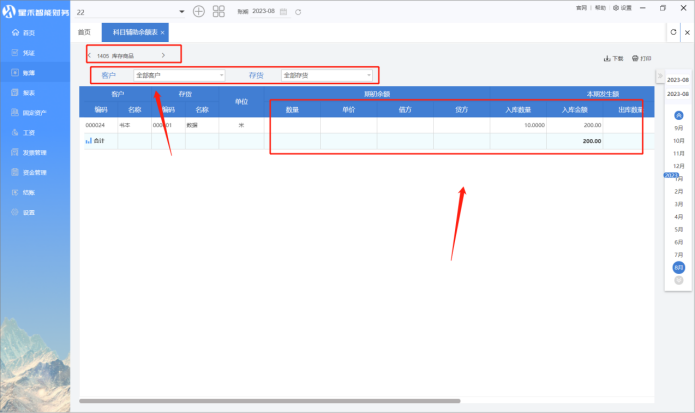Print the report with 打印
Viewport: 695px width, 413px height.
point(641,58)
